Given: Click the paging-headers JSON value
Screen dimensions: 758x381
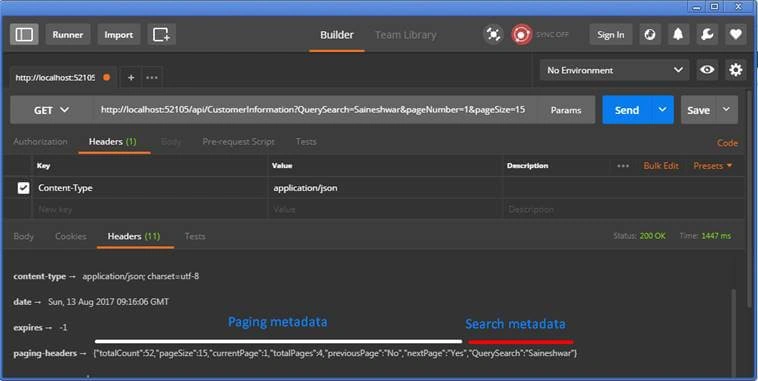Looking at the screenshot, I should [335, 353].
